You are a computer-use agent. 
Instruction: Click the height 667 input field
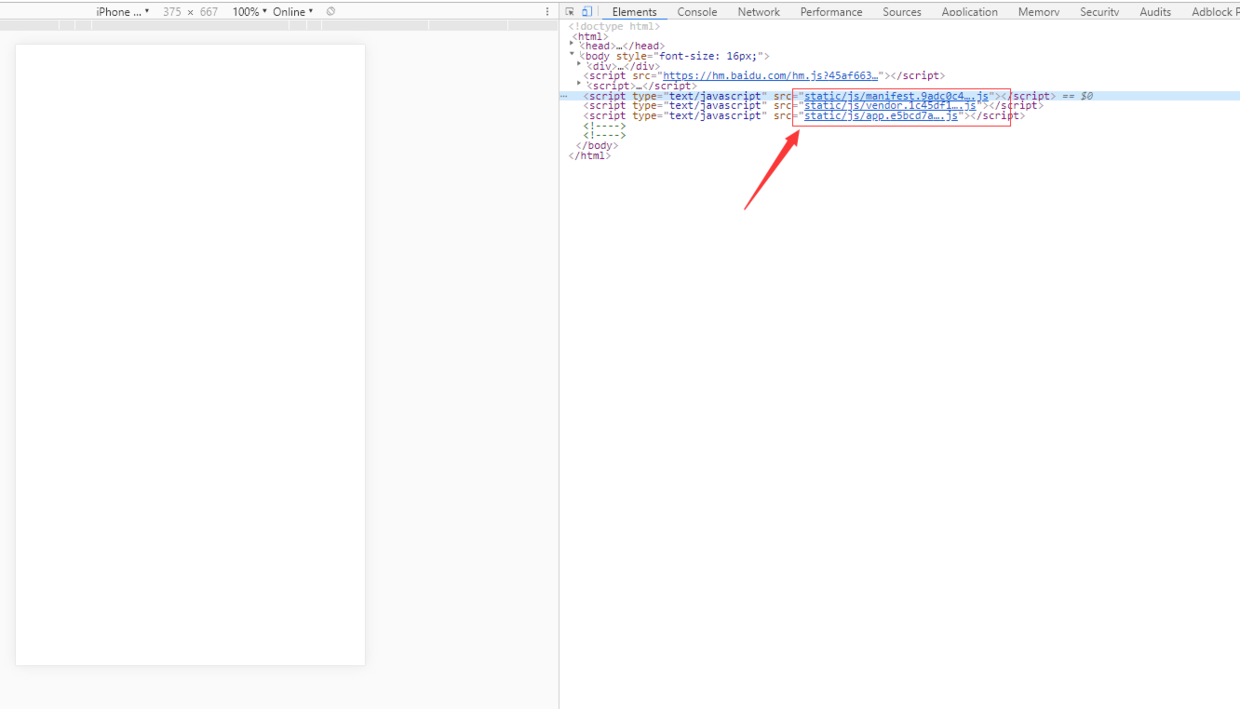click(209, 12)
